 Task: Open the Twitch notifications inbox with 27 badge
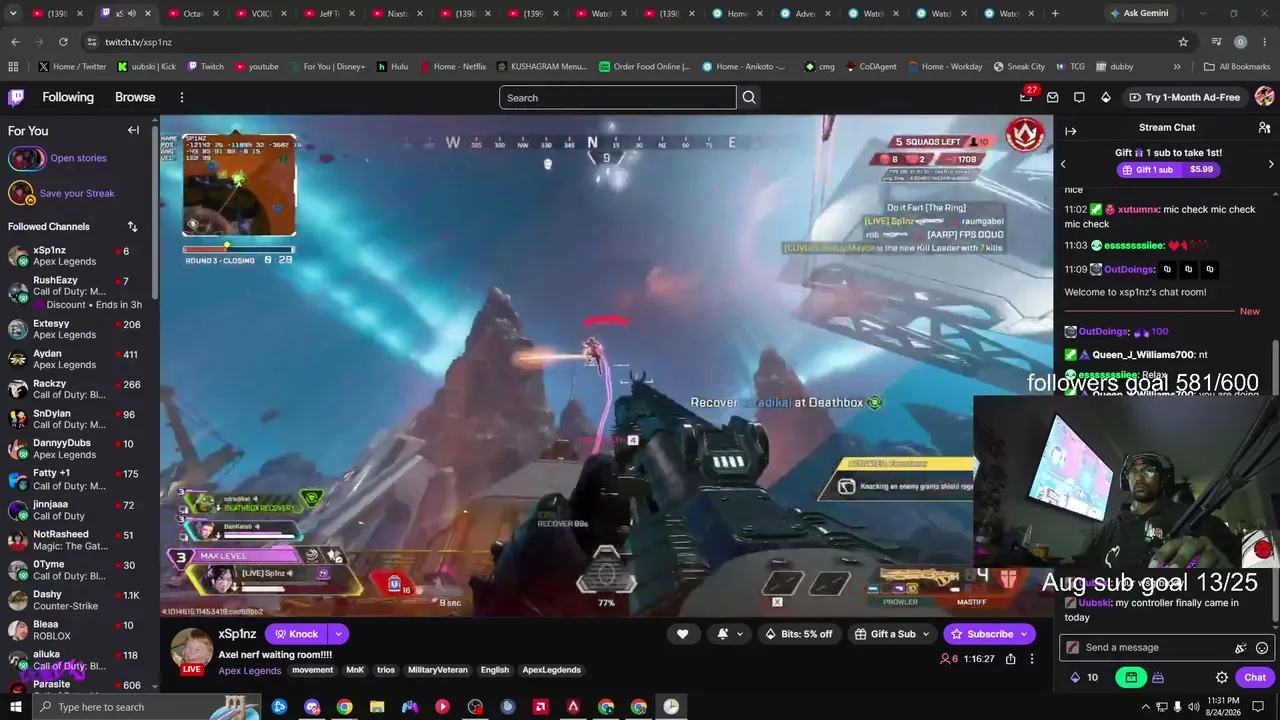click(x=1026, y=97)
